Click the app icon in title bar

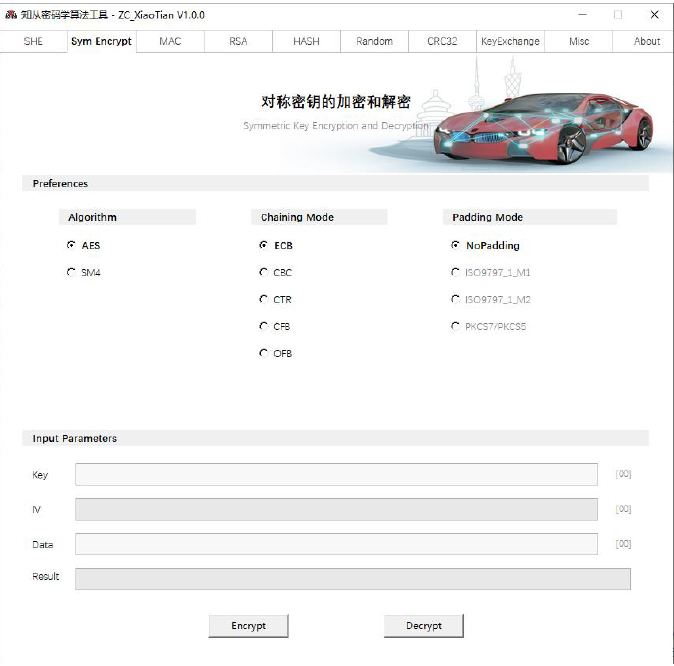tap(11, 15)
